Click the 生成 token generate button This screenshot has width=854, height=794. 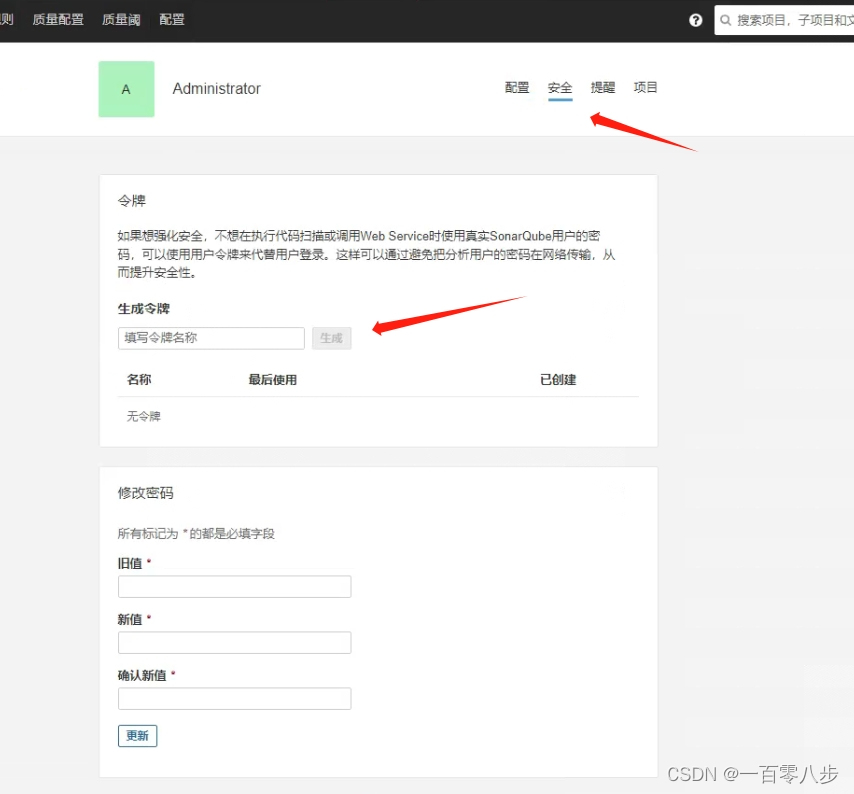click(x=331, y=338)
